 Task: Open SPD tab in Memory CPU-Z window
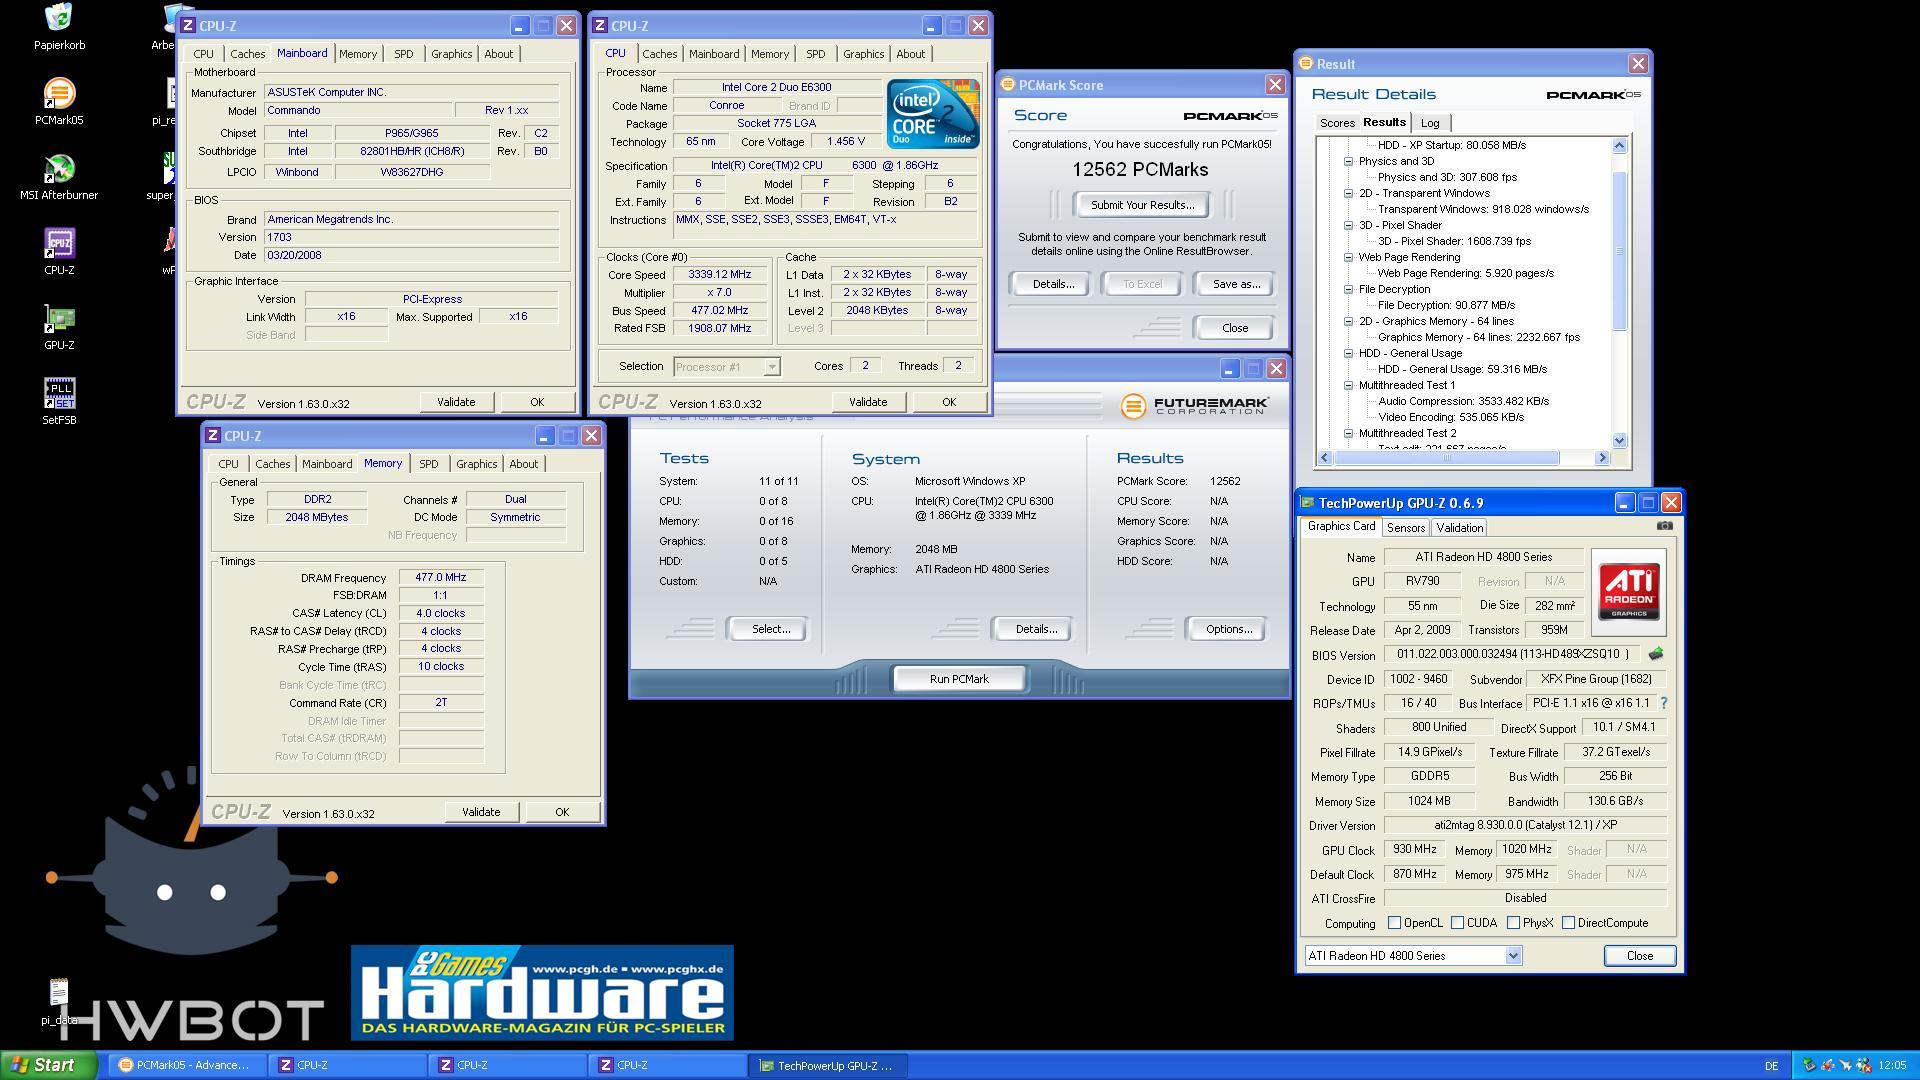pos(429,464)
